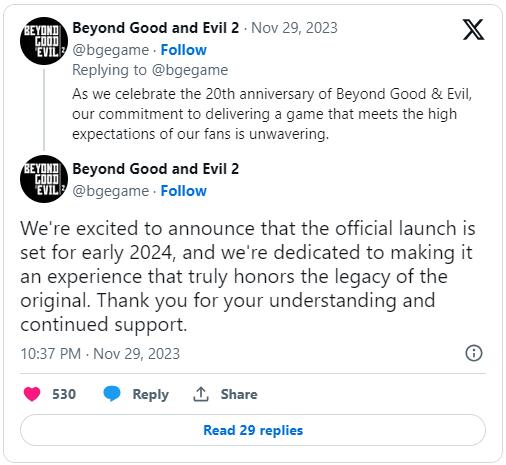The height and width of the screenshot is (465, 506).
Task: Follow @bgegame from the top tweet
Action: (x=184, y=50)
